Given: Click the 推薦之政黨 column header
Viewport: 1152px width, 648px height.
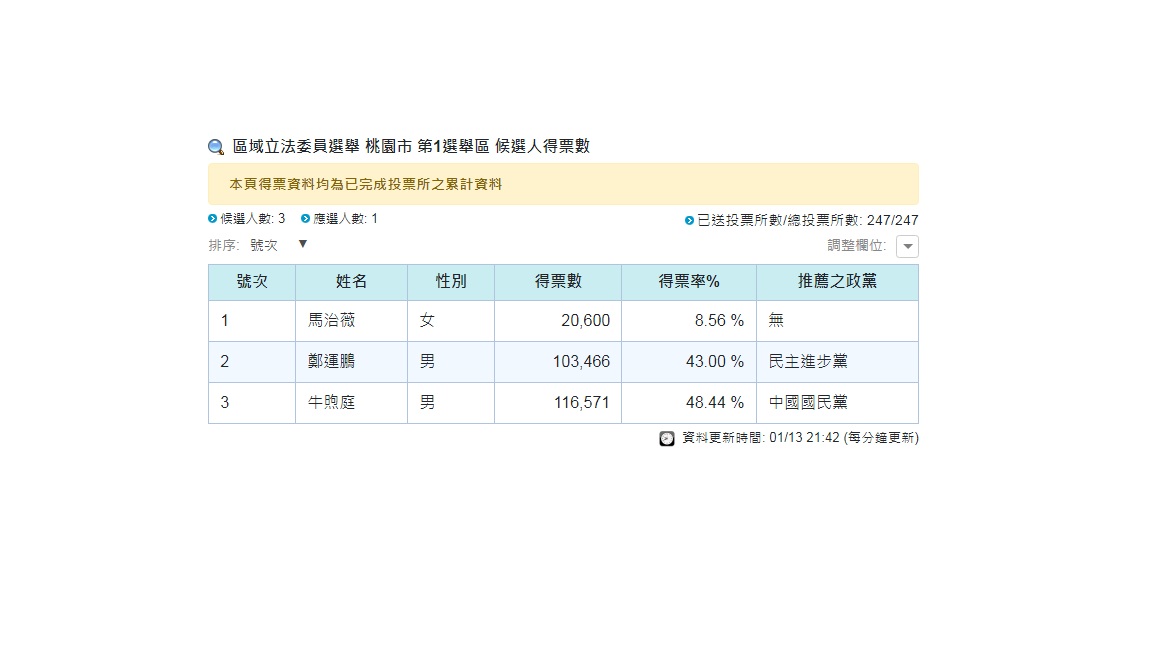Looking at the screenshot, I should 838,282.
